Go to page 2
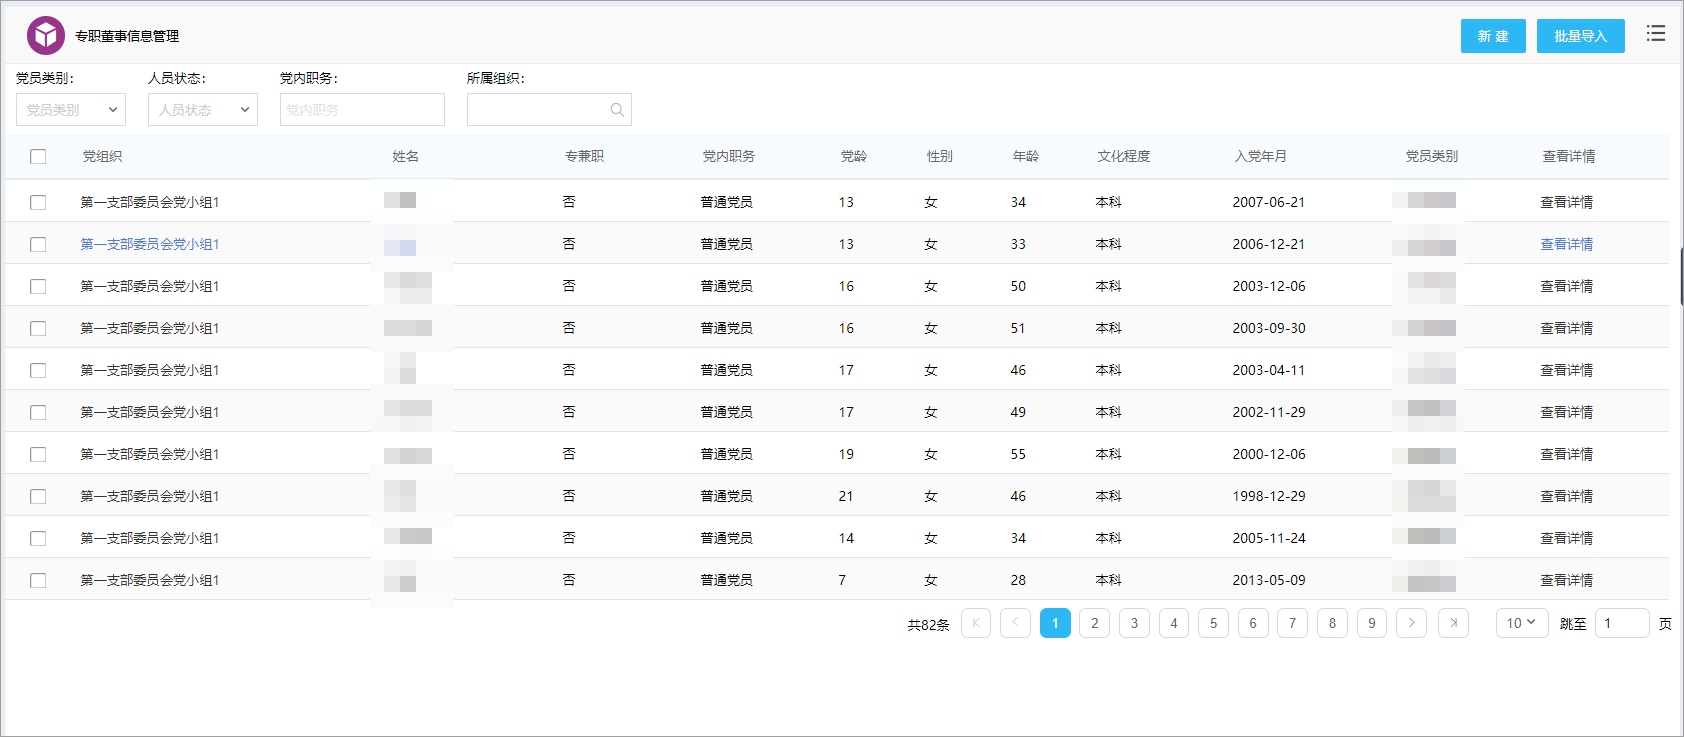This screenshot has height=737, width=1684. click(x=1095, y=623)
